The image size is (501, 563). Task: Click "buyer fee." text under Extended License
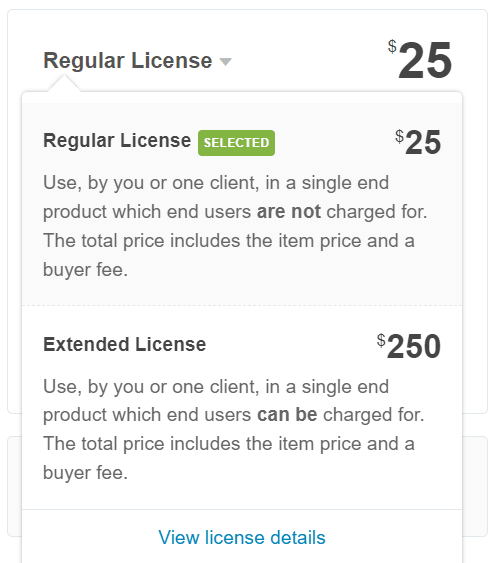click(x=85, y=473)
